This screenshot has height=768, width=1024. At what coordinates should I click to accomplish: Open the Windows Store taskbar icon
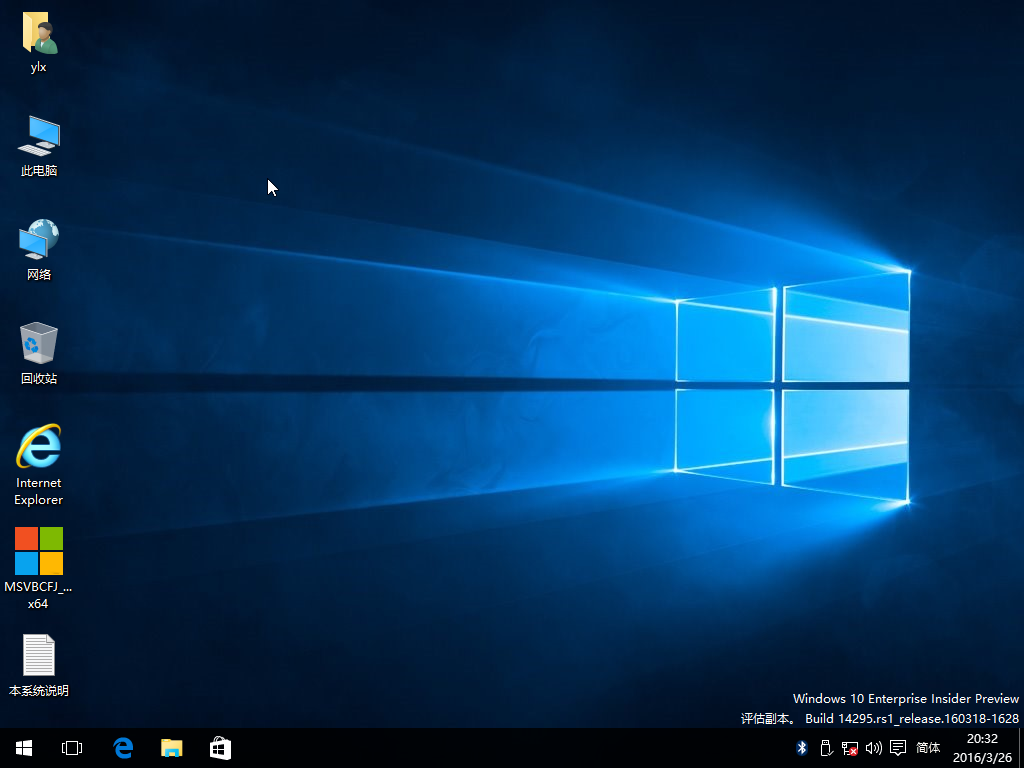pos(220,748)
